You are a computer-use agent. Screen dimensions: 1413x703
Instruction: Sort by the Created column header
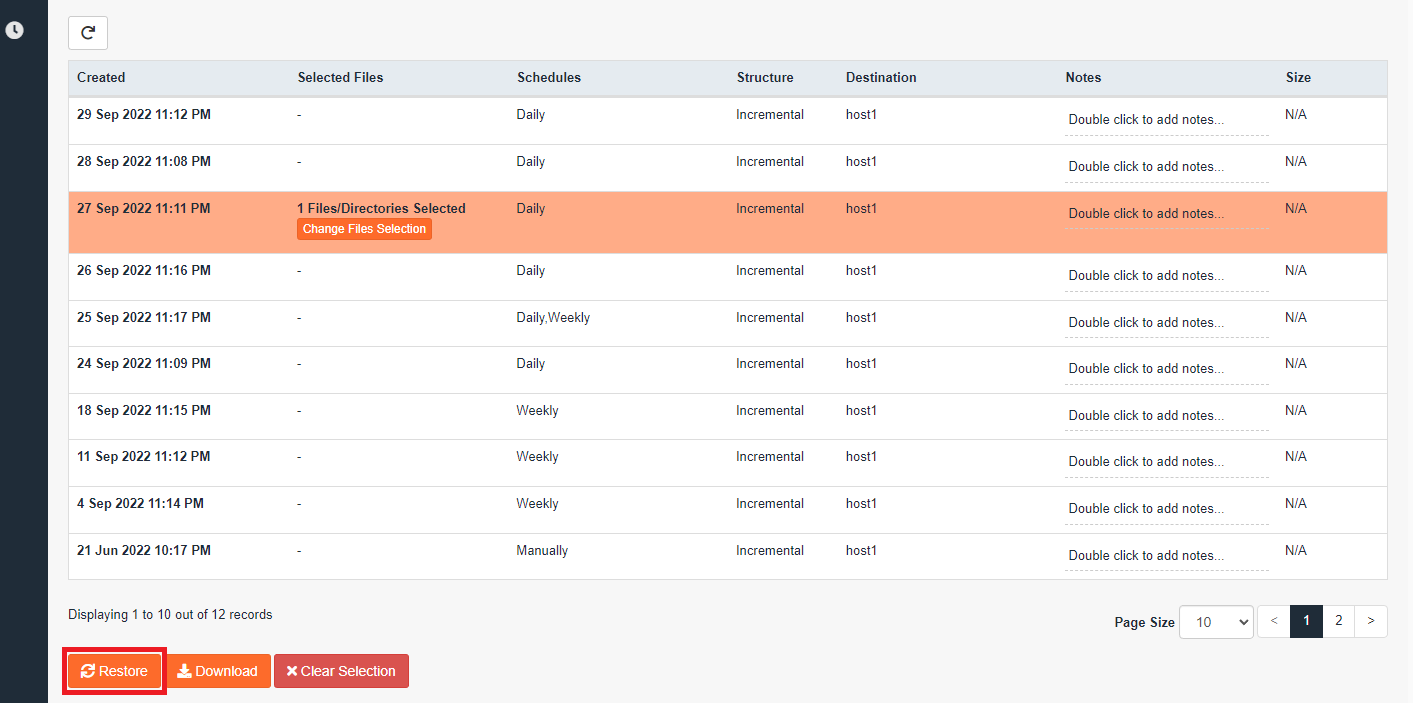coord(101,77)
